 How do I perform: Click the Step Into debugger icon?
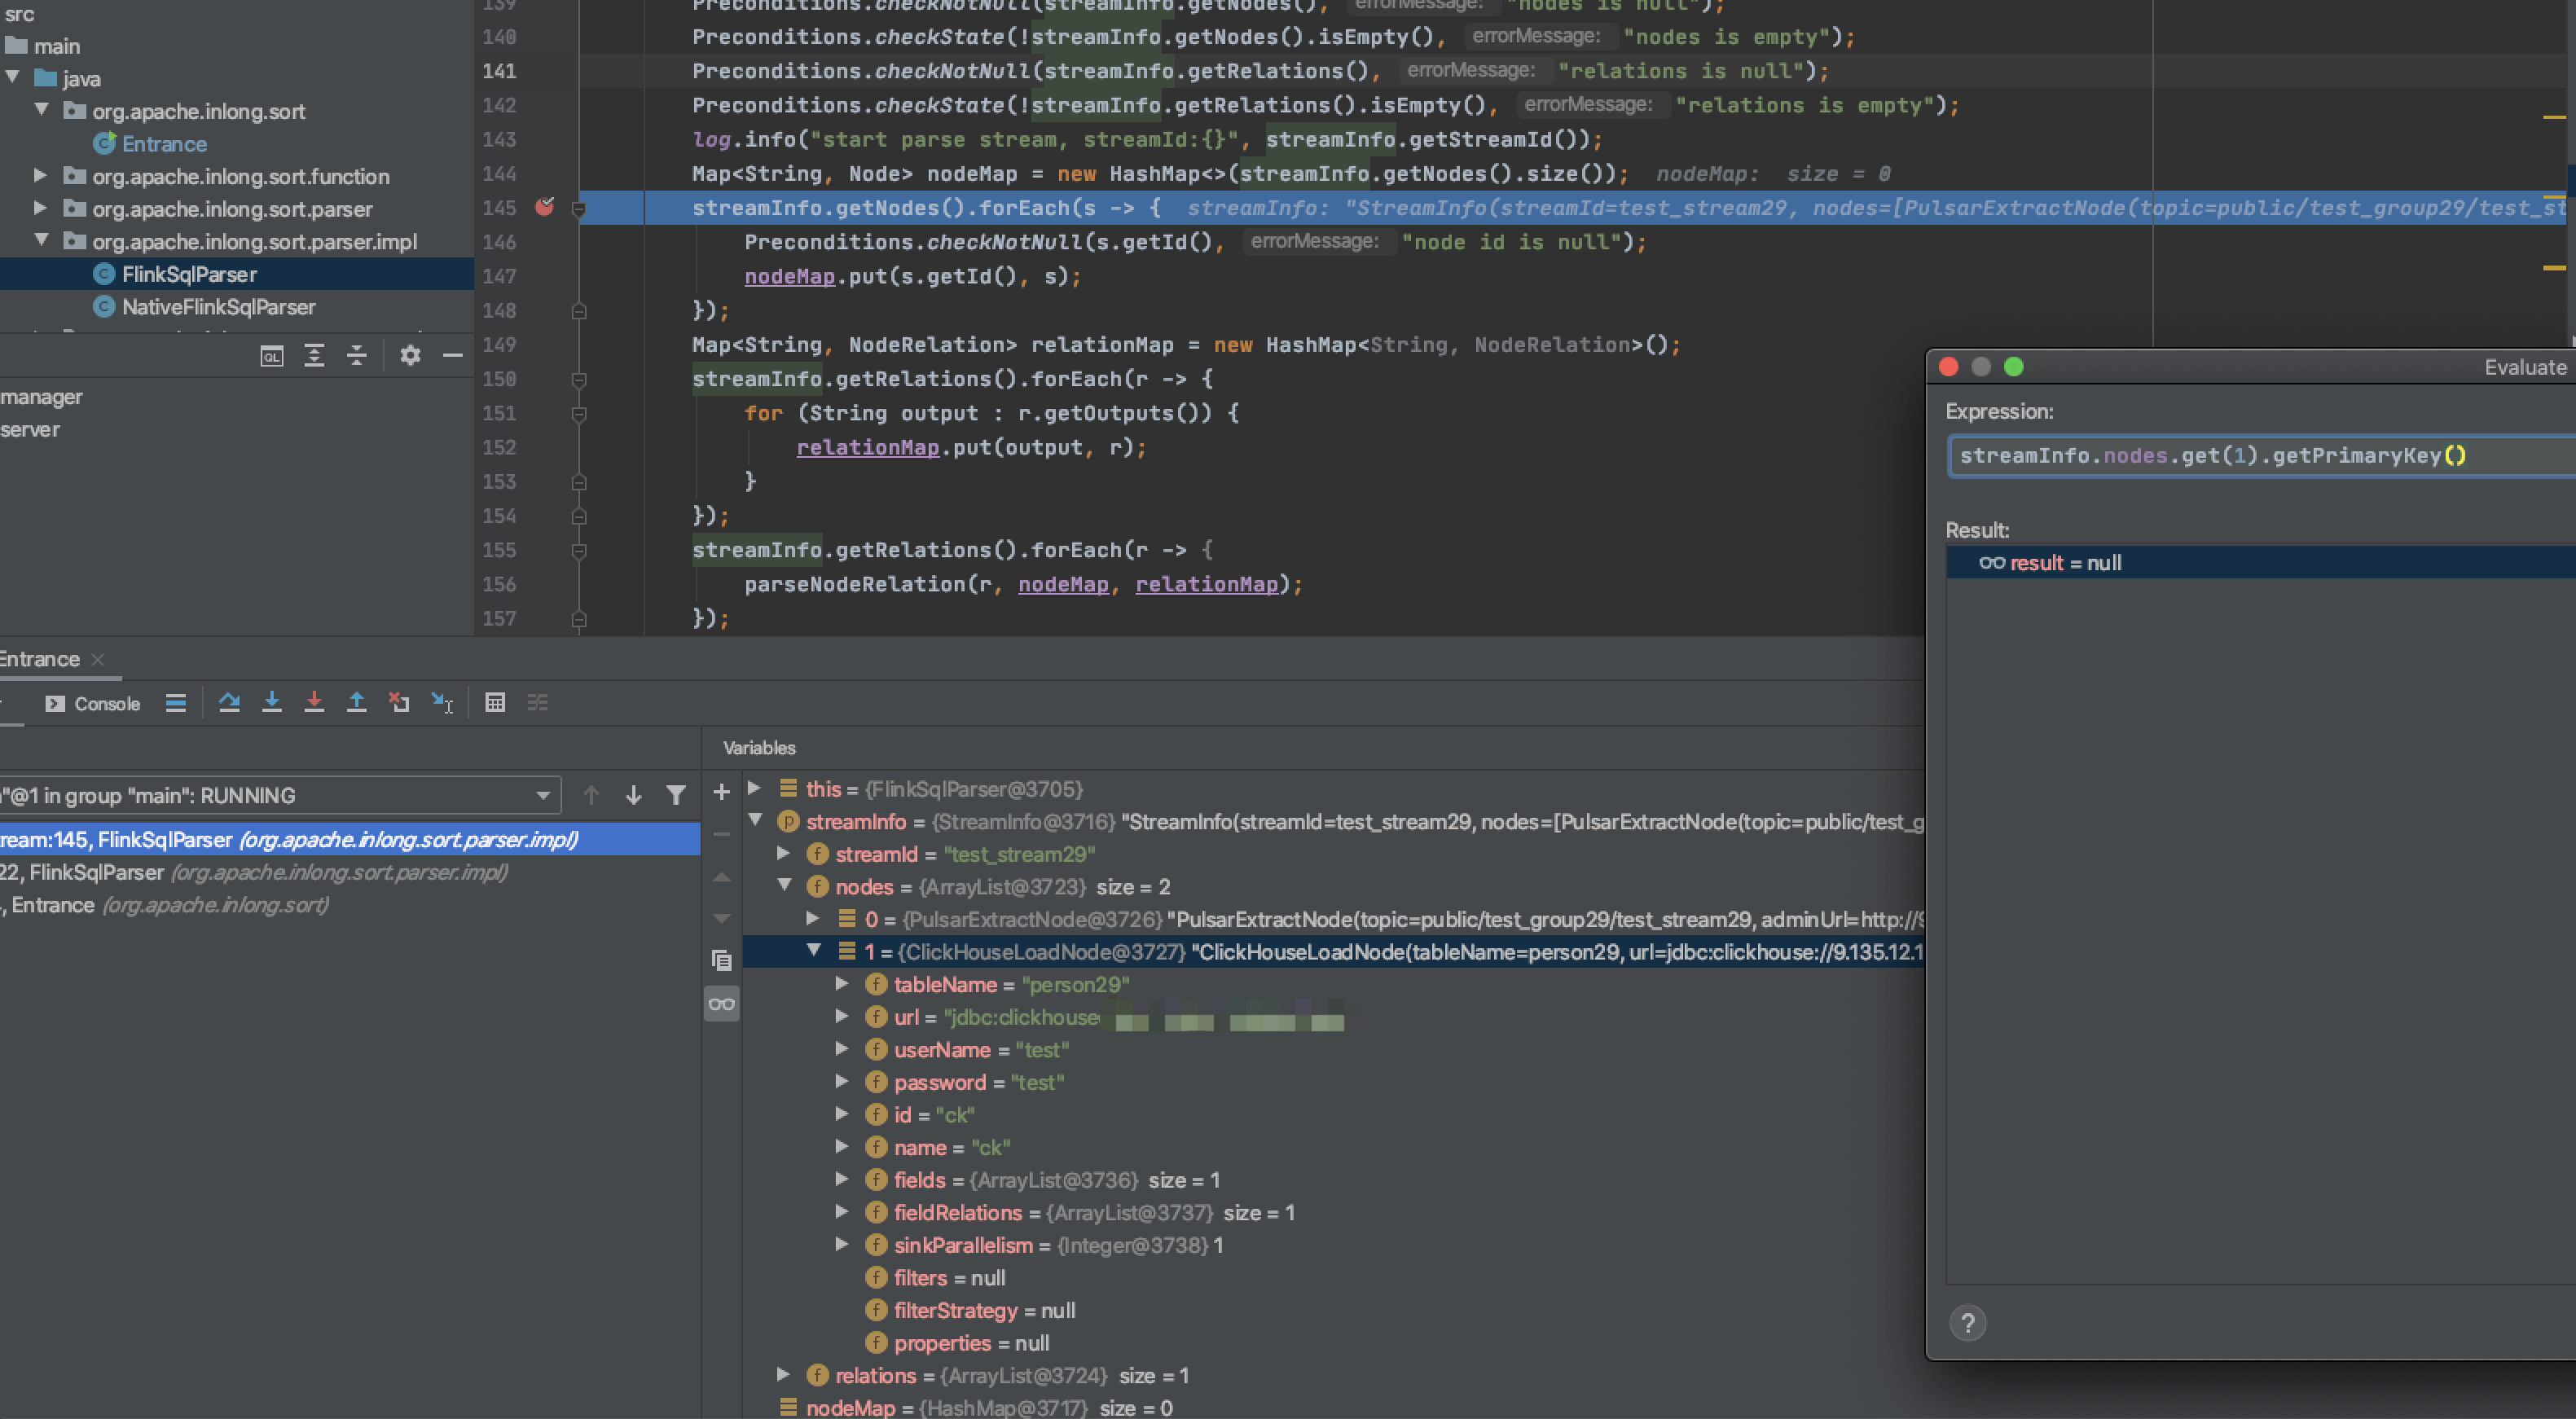[x=271, y=702]
